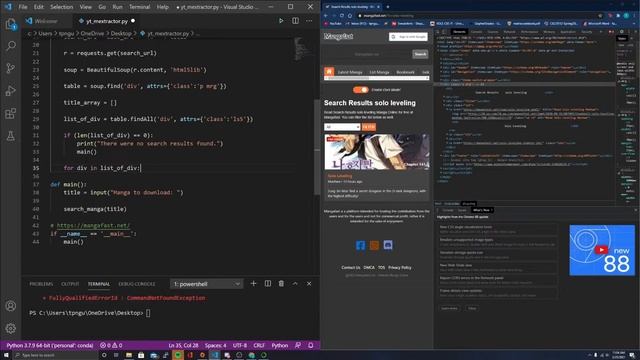This screenshot has width=640, height=360.
Task: Open notifications bell in status bar
Action: (x=311, y=345)
